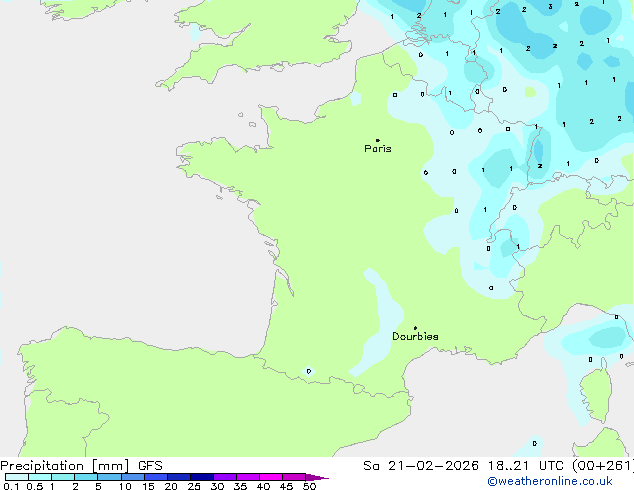Viewport: 634px width, 490px height.
Task: Open the weatheronline.co.uk copyright link
Action: click(x=550, y=481)
